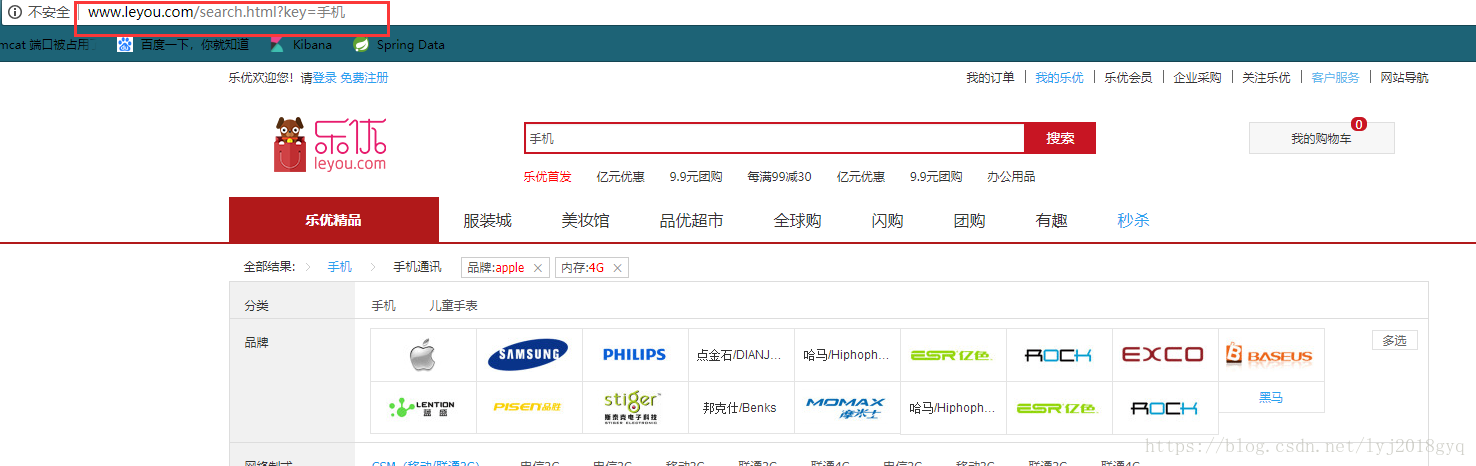Viewport: 1476px width, 466px height.
Task: Click 手机通讯 in the breadcrumb
Action: tap(417, 267)
